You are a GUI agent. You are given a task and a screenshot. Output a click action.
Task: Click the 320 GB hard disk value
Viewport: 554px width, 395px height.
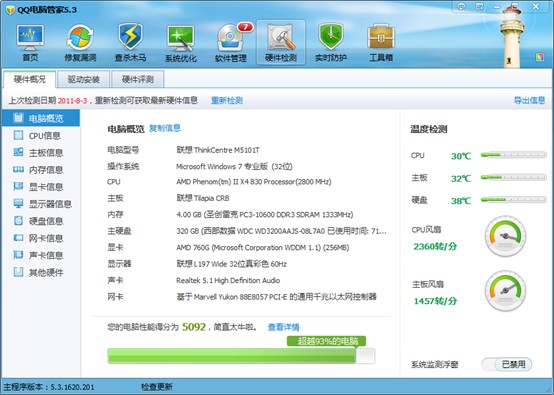point(282,231)
